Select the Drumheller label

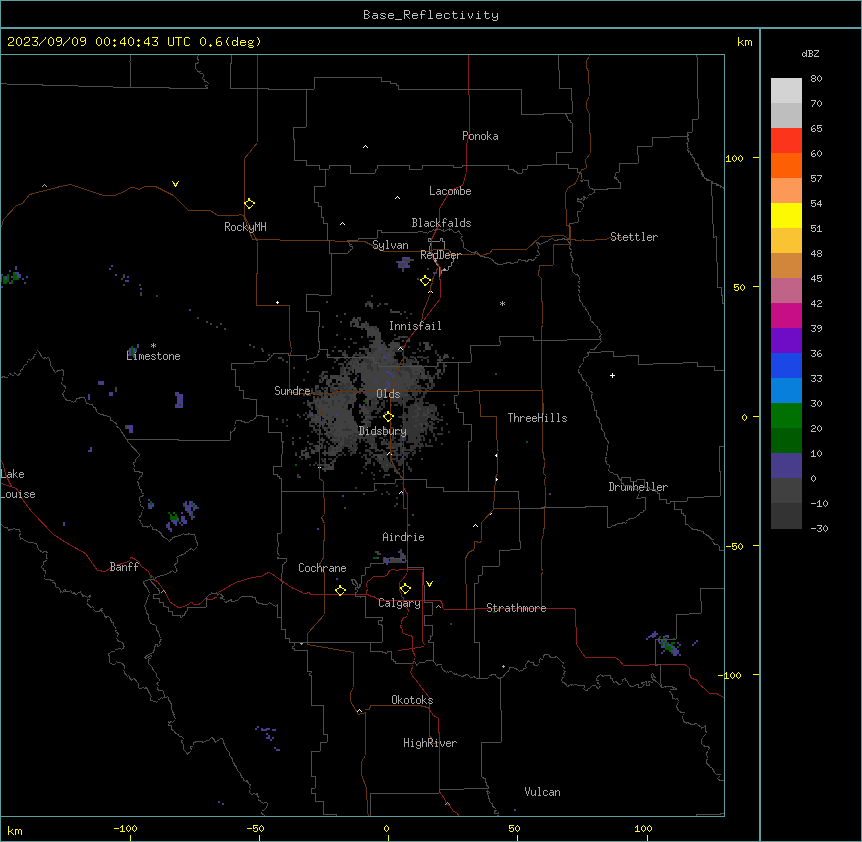tap(638, 487)
